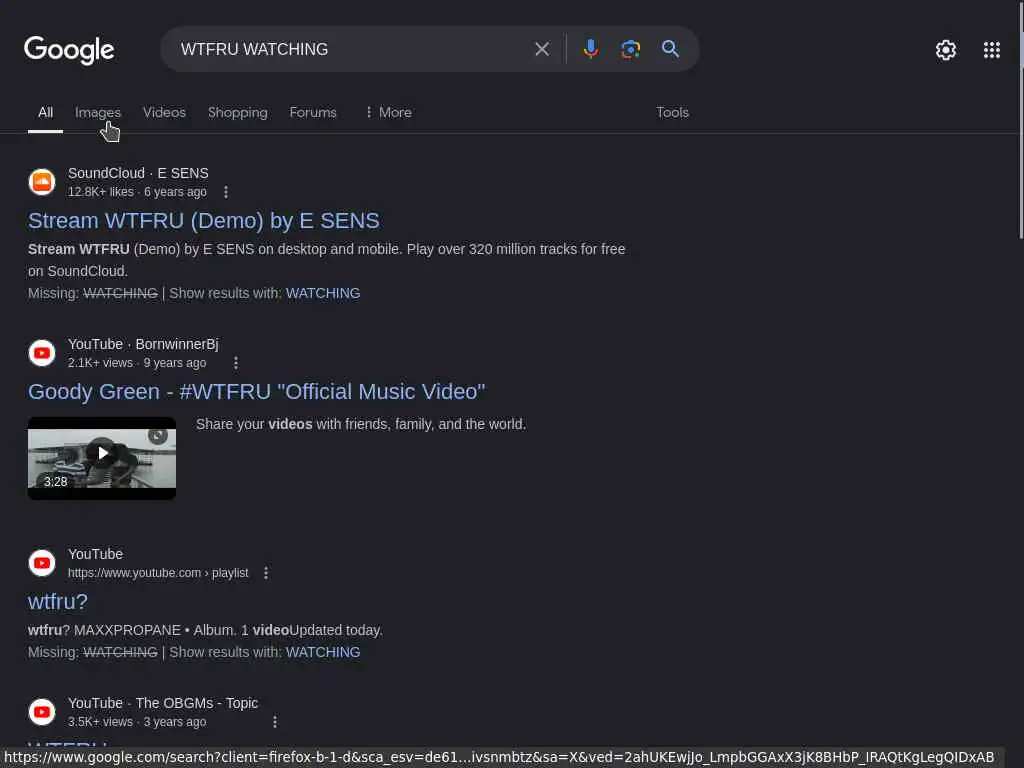Expand the More search filters menu
The height and width of the screenshot is (768, 1024).
pos(388,112)
